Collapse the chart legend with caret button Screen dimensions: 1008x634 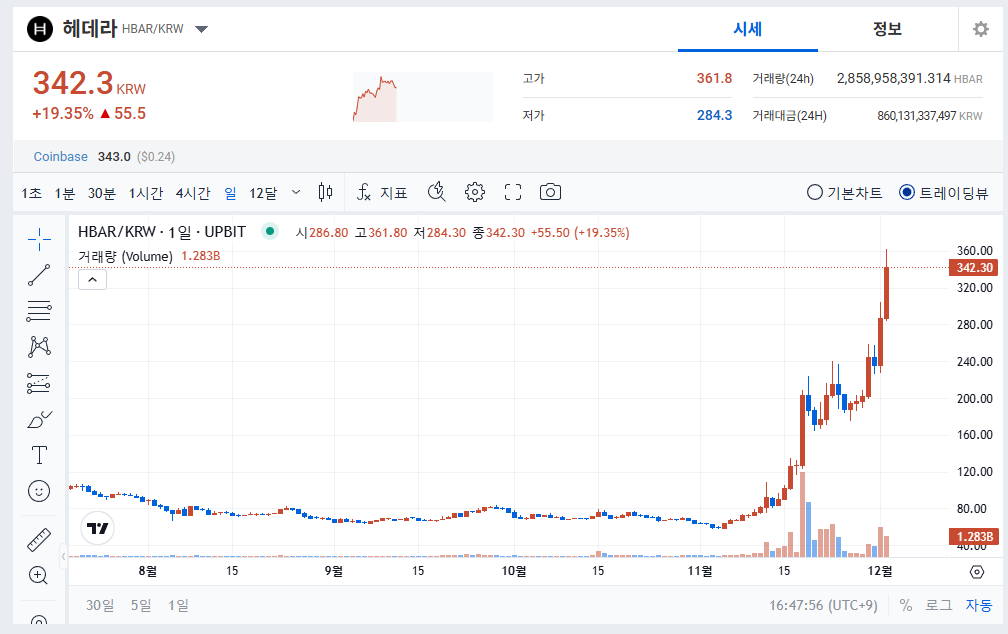93,280
